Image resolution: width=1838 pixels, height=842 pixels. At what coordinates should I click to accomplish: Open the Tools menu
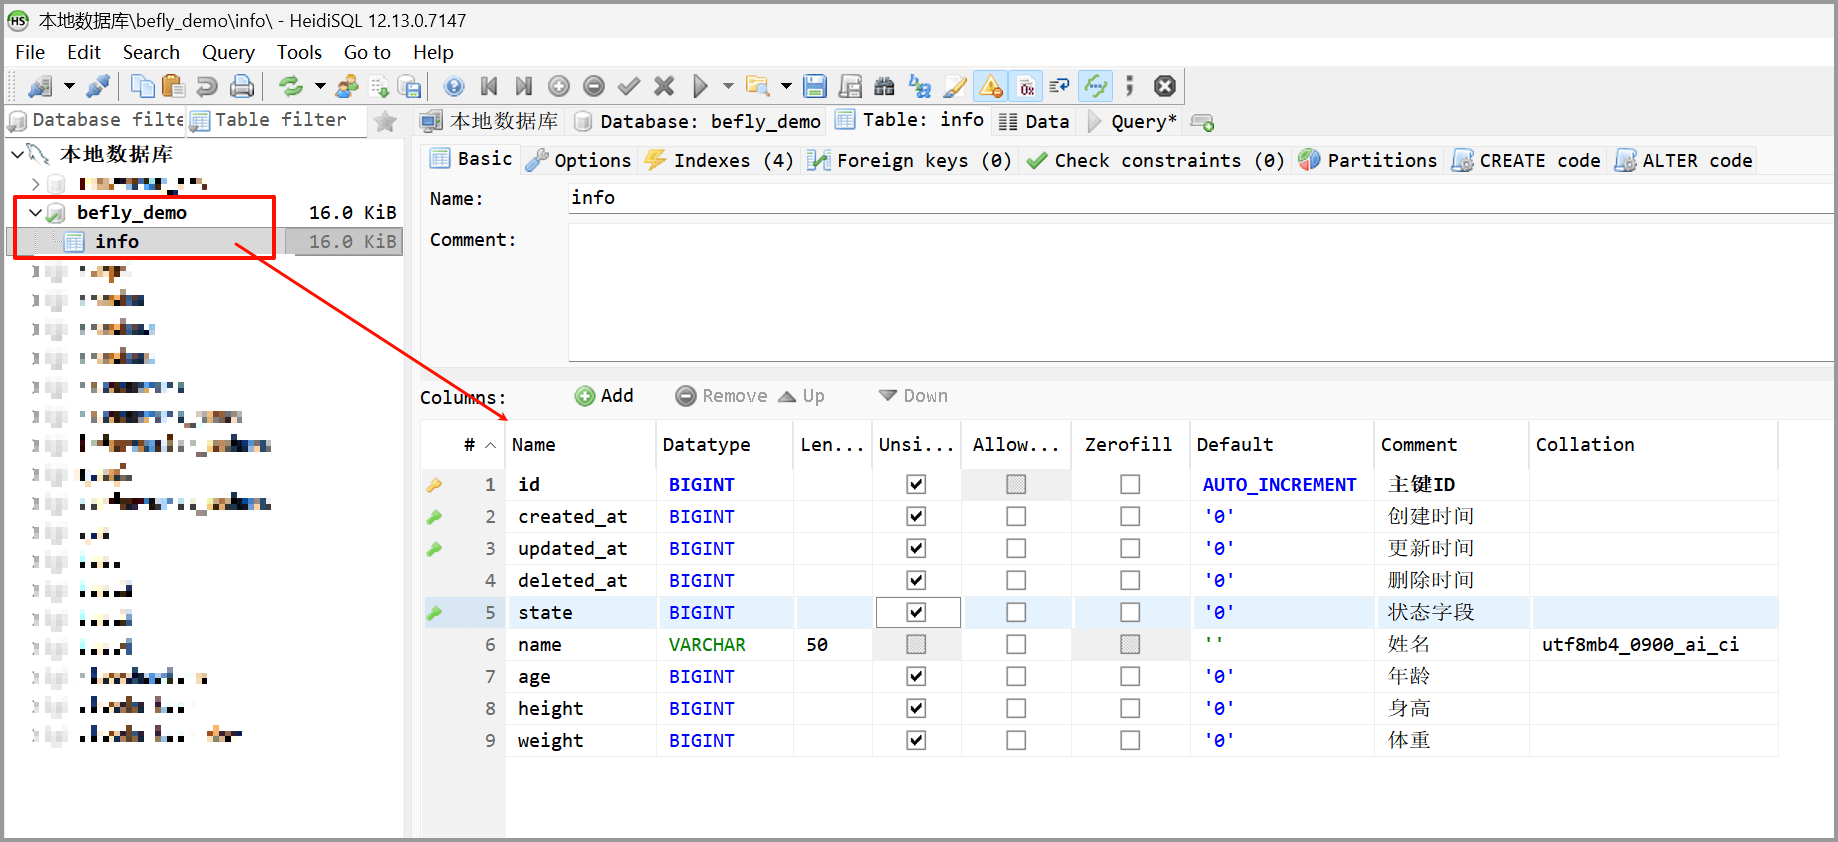click(x=299, y=52)
